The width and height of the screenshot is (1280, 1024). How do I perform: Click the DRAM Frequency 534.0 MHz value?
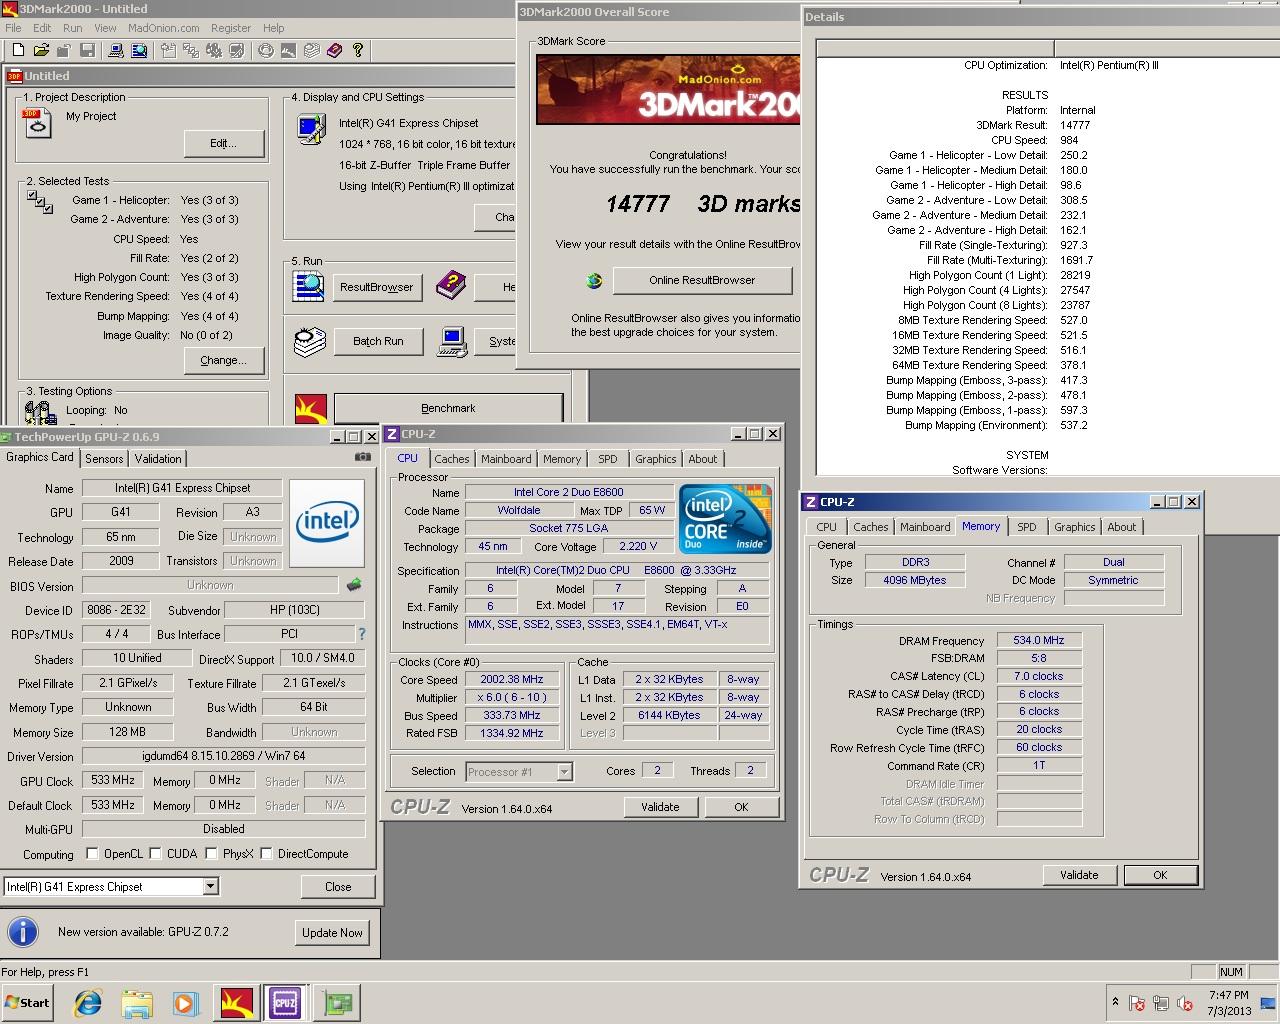point(1039,641)
